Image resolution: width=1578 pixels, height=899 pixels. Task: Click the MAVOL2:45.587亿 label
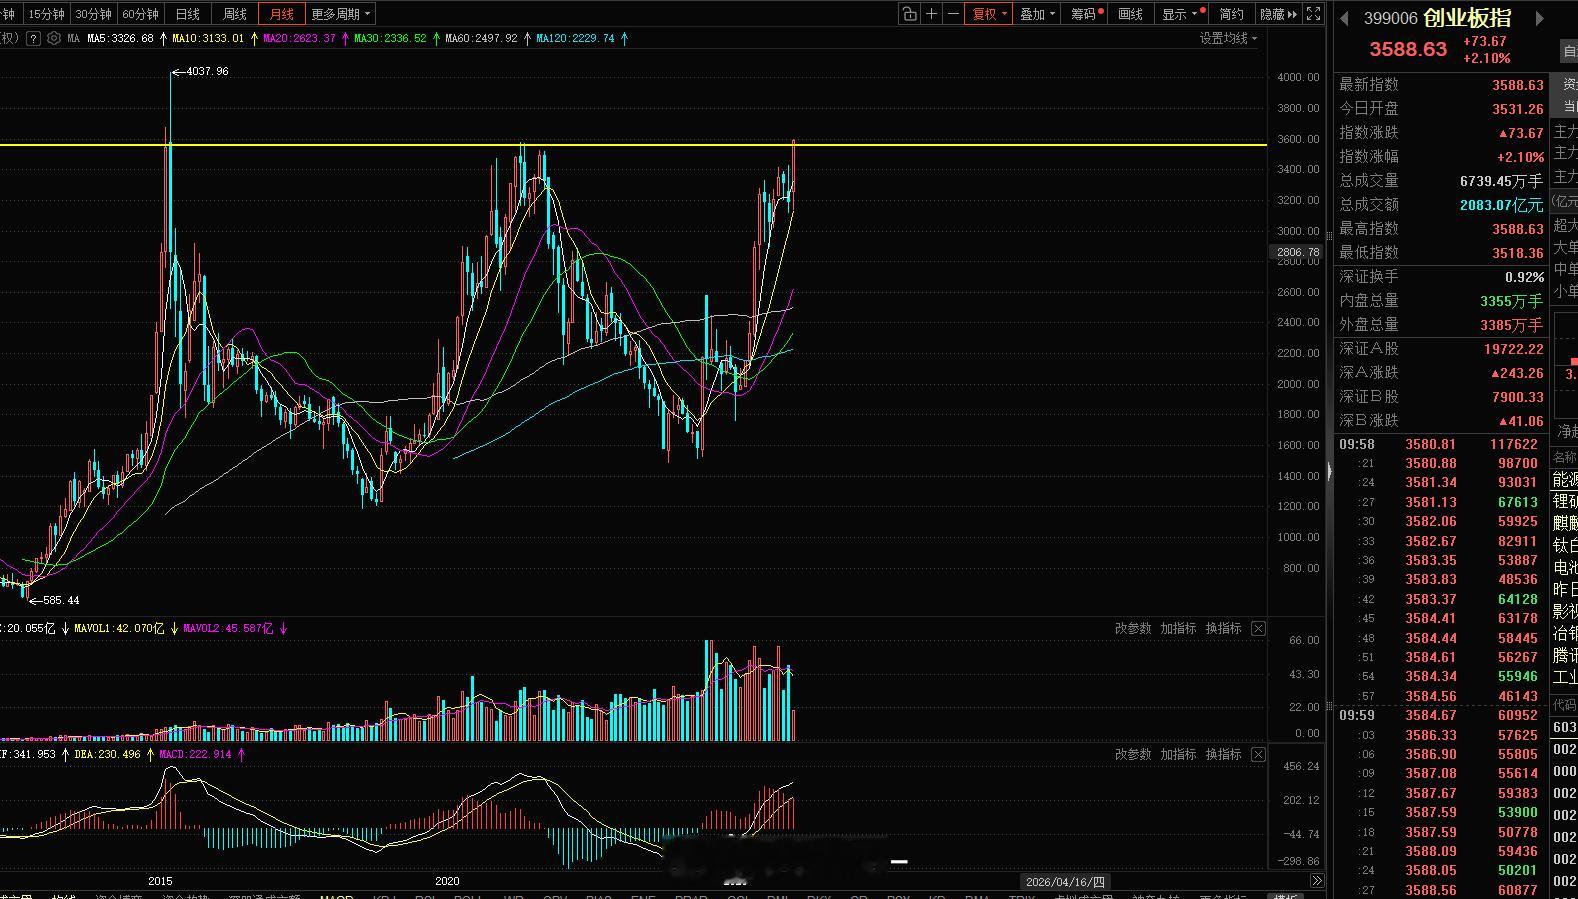click(x=228, y=628)
